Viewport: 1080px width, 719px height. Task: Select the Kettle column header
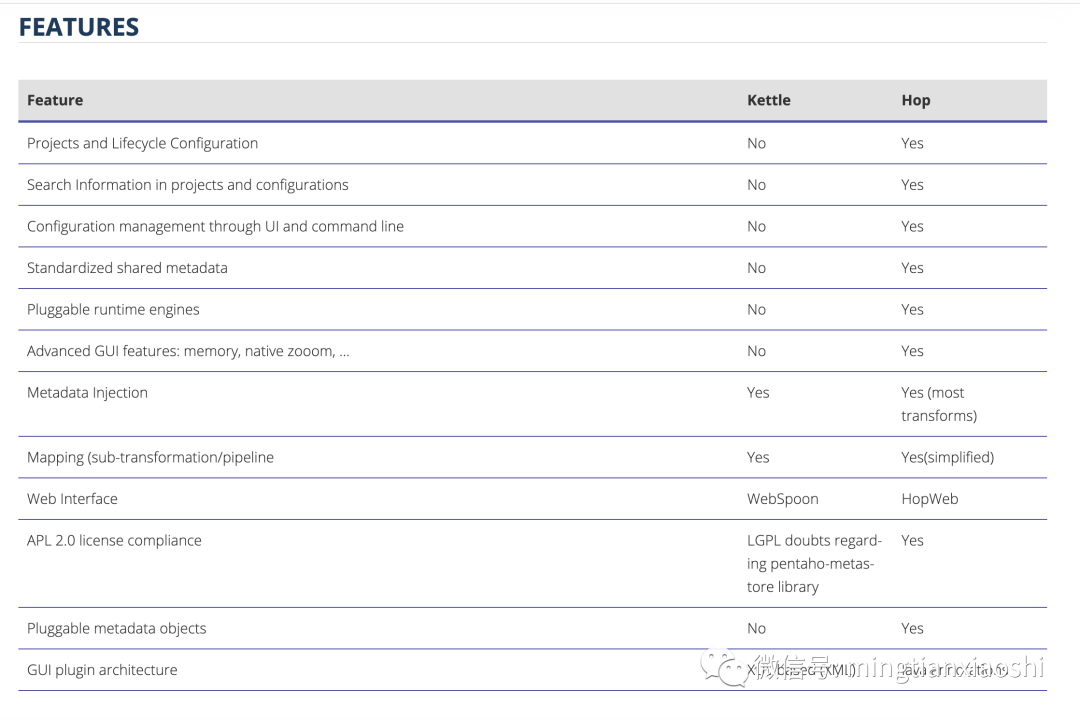(x=768, y=100)
